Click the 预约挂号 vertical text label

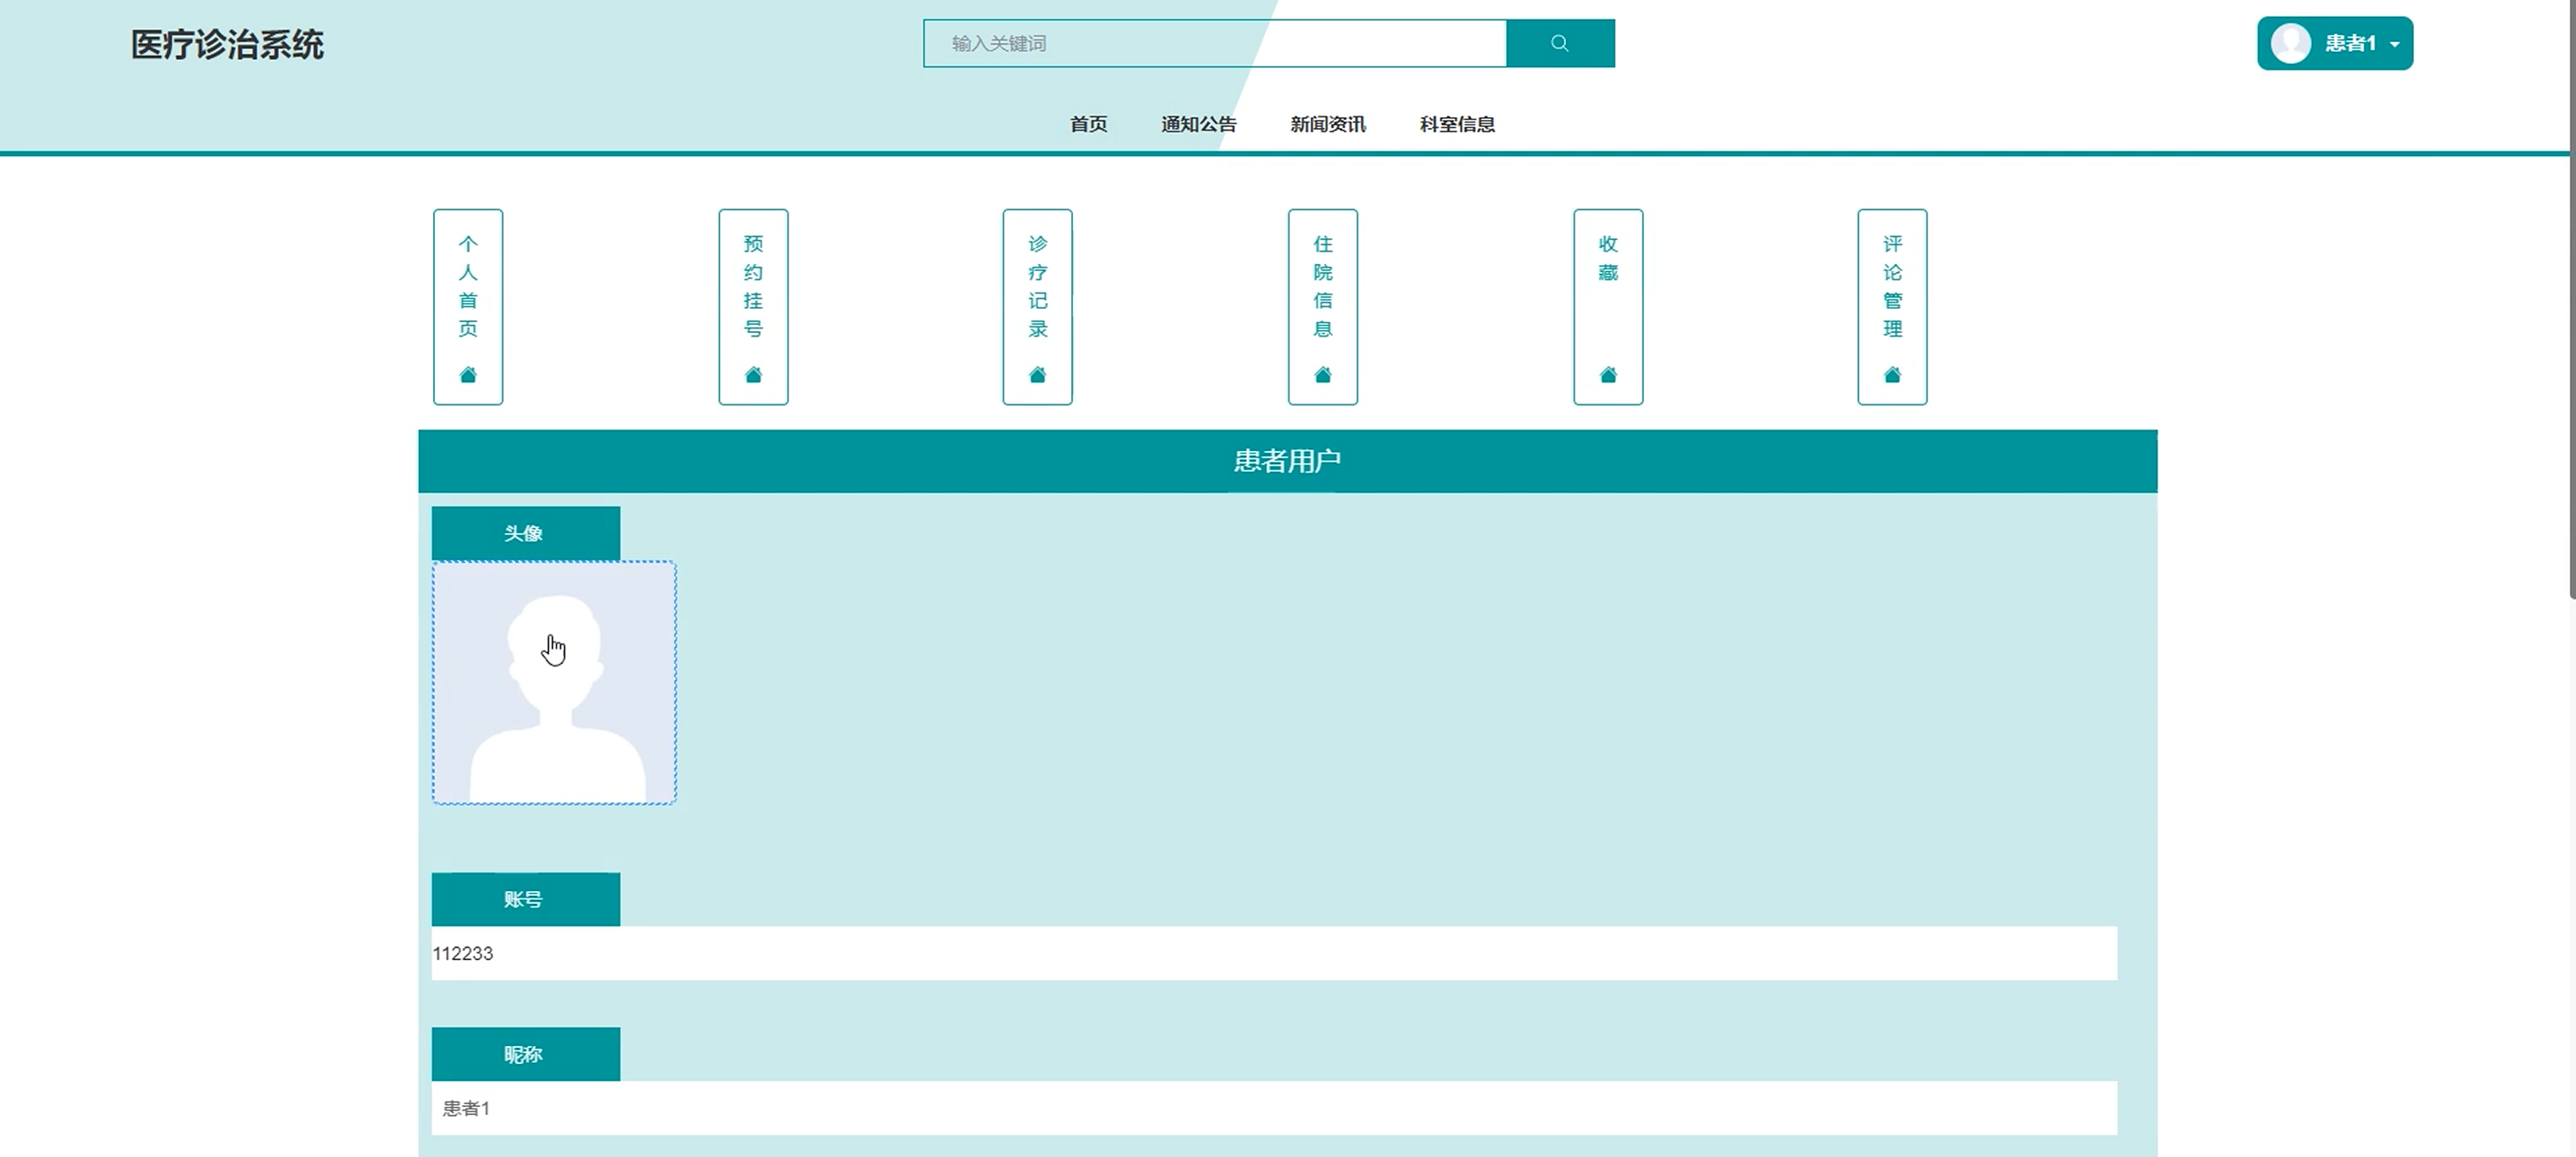[753, 286]
